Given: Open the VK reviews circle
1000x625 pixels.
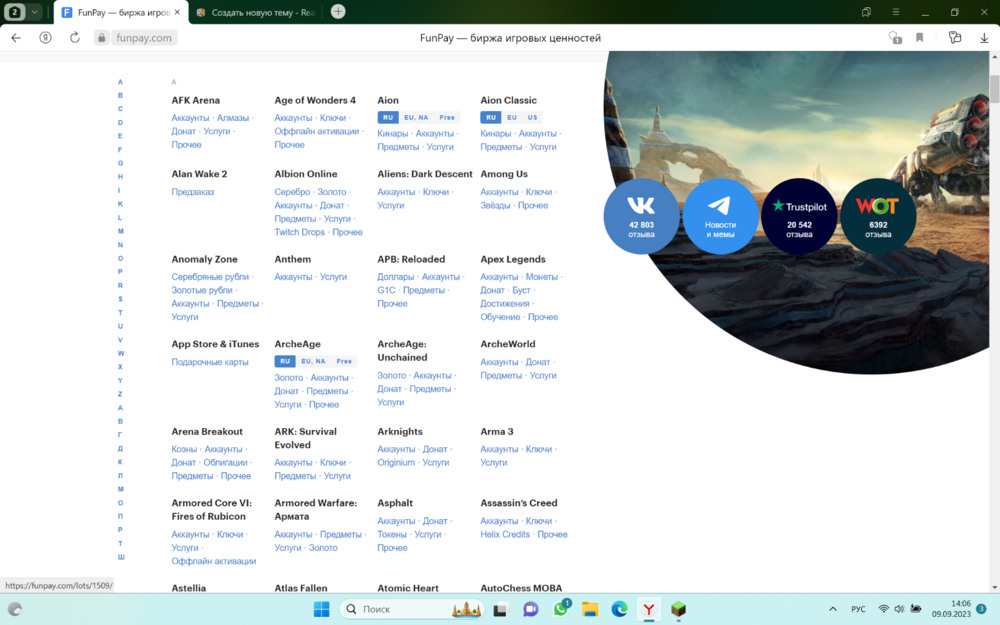Looking at the screenshot, I should point(641,216).
